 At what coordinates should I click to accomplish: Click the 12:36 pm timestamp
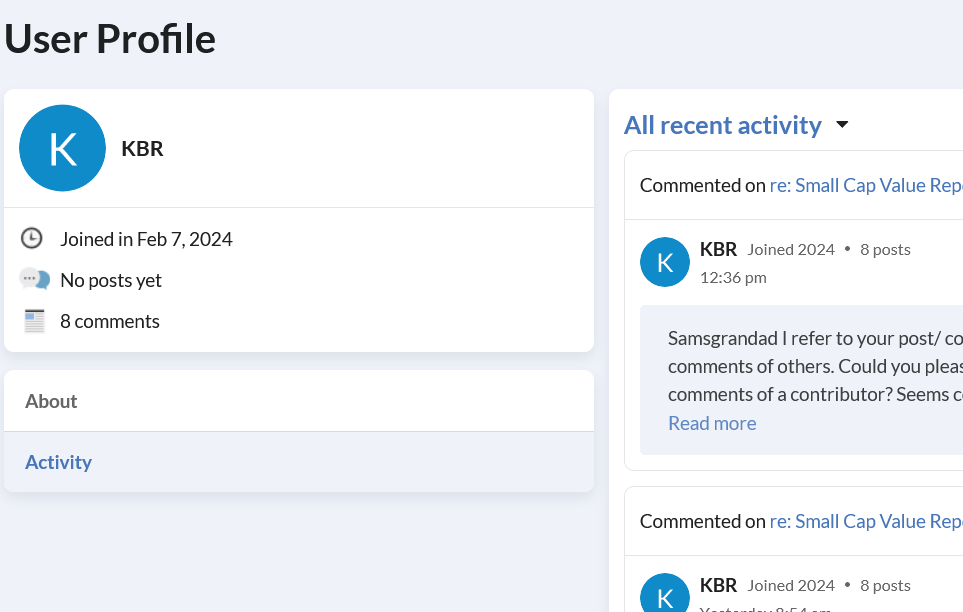(x=733, y=278)
